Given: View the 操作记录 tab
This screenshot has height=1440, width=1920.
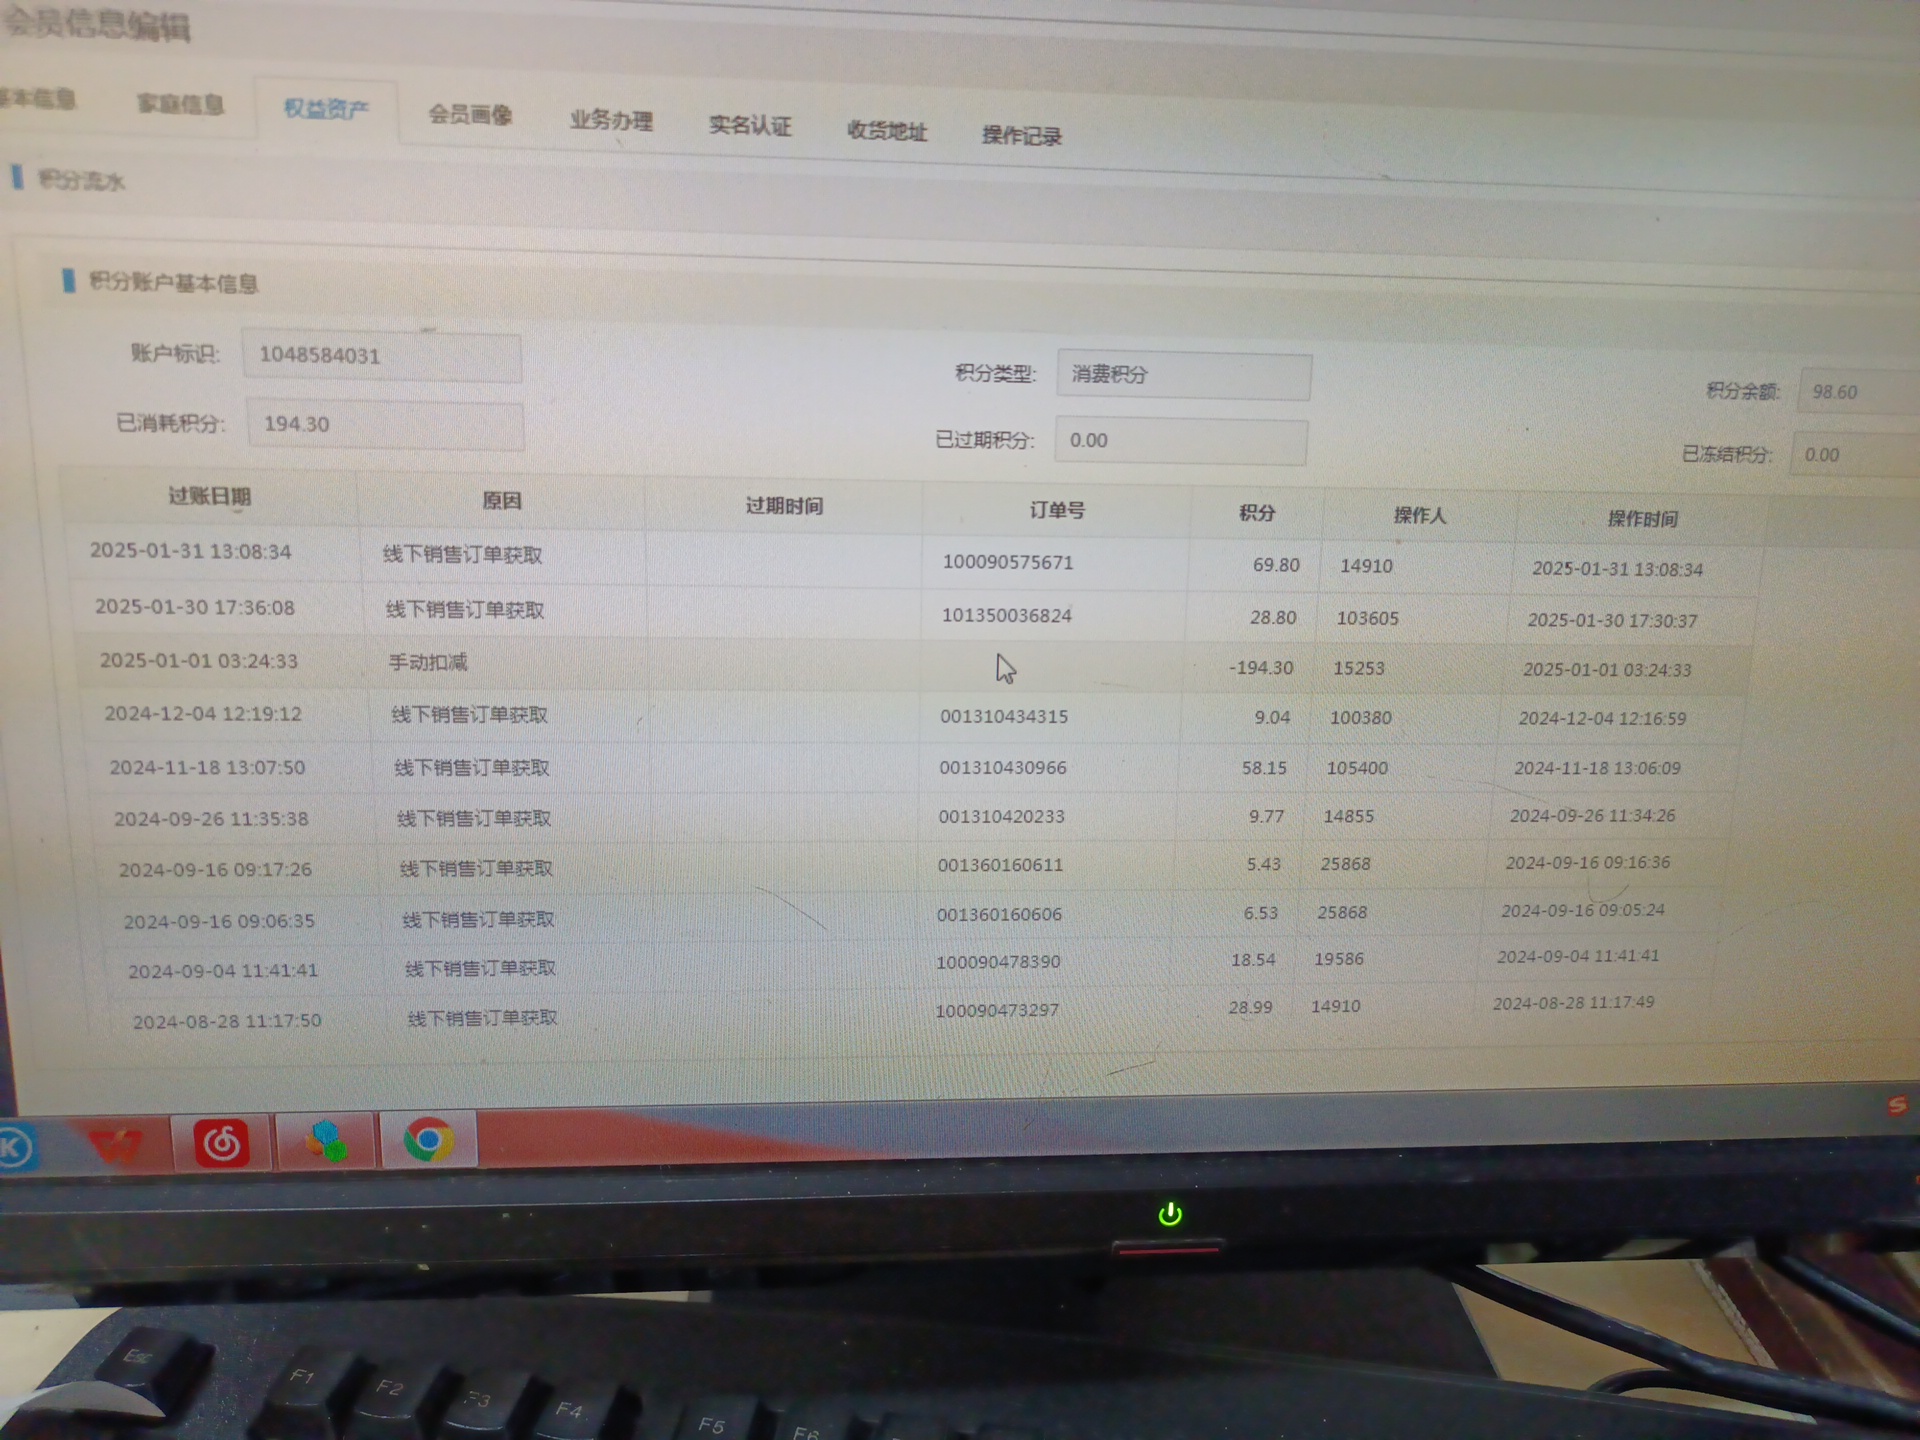Looking at the screenshot, I should (x=1021, y=136).
